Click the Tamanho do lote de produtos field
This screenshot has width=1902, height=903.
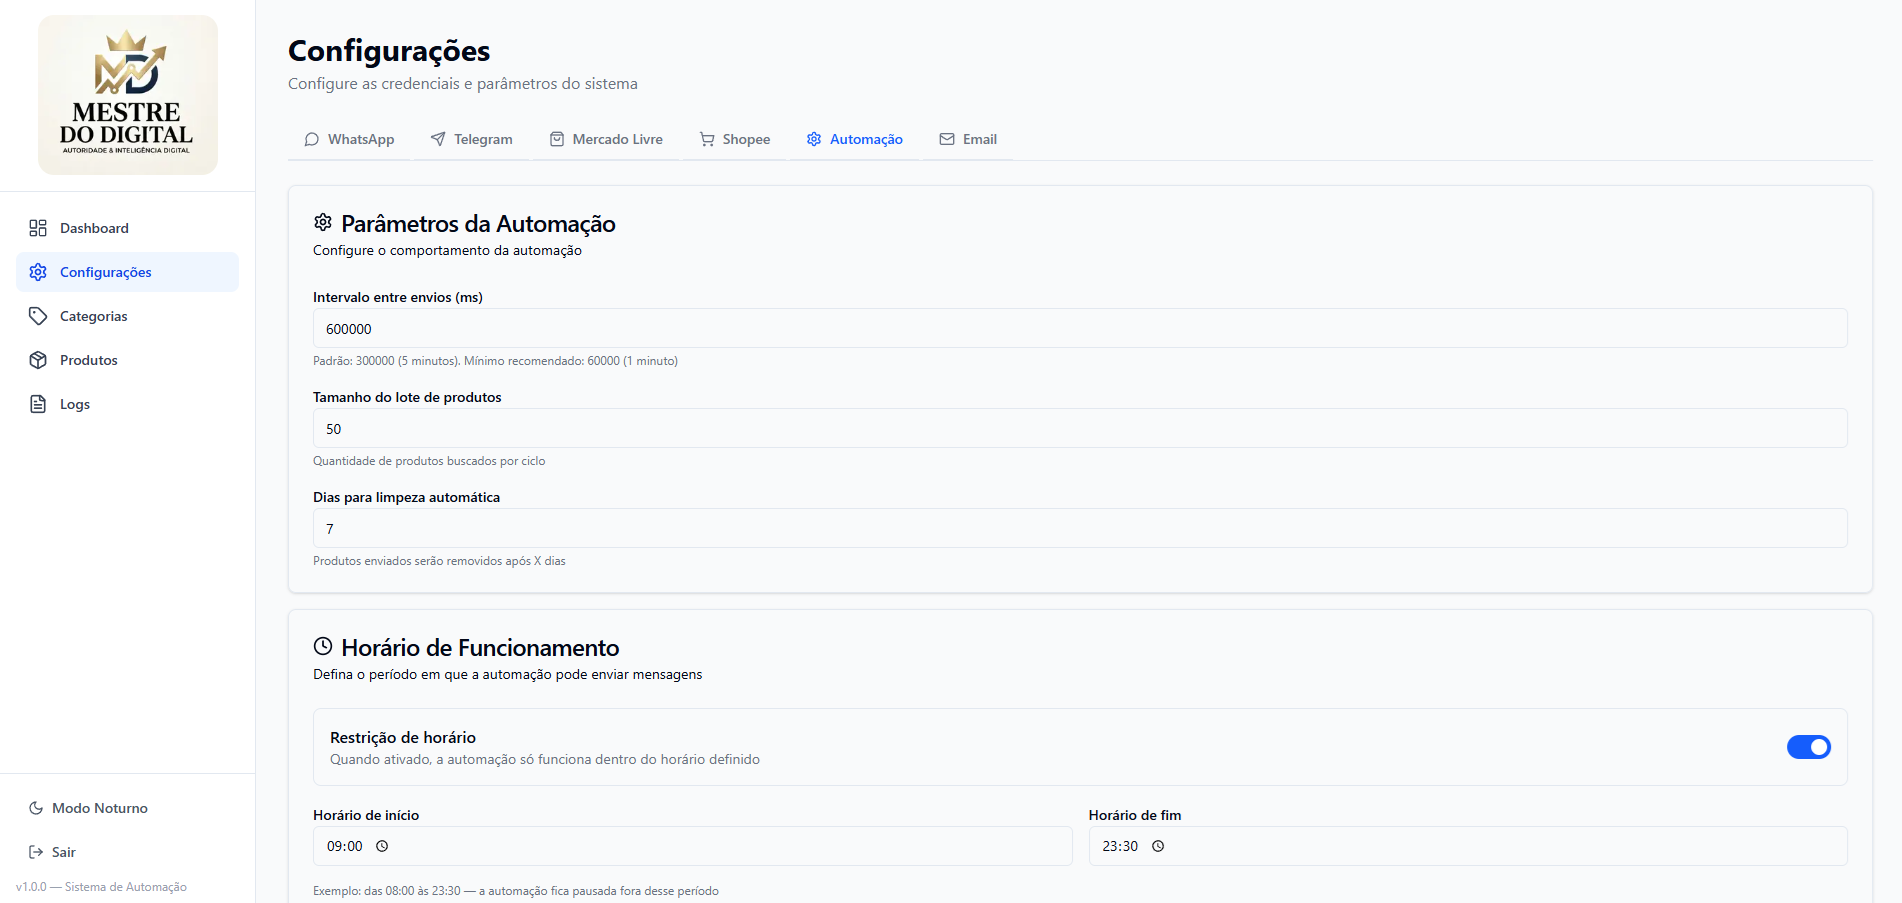tap(1079, 429)
